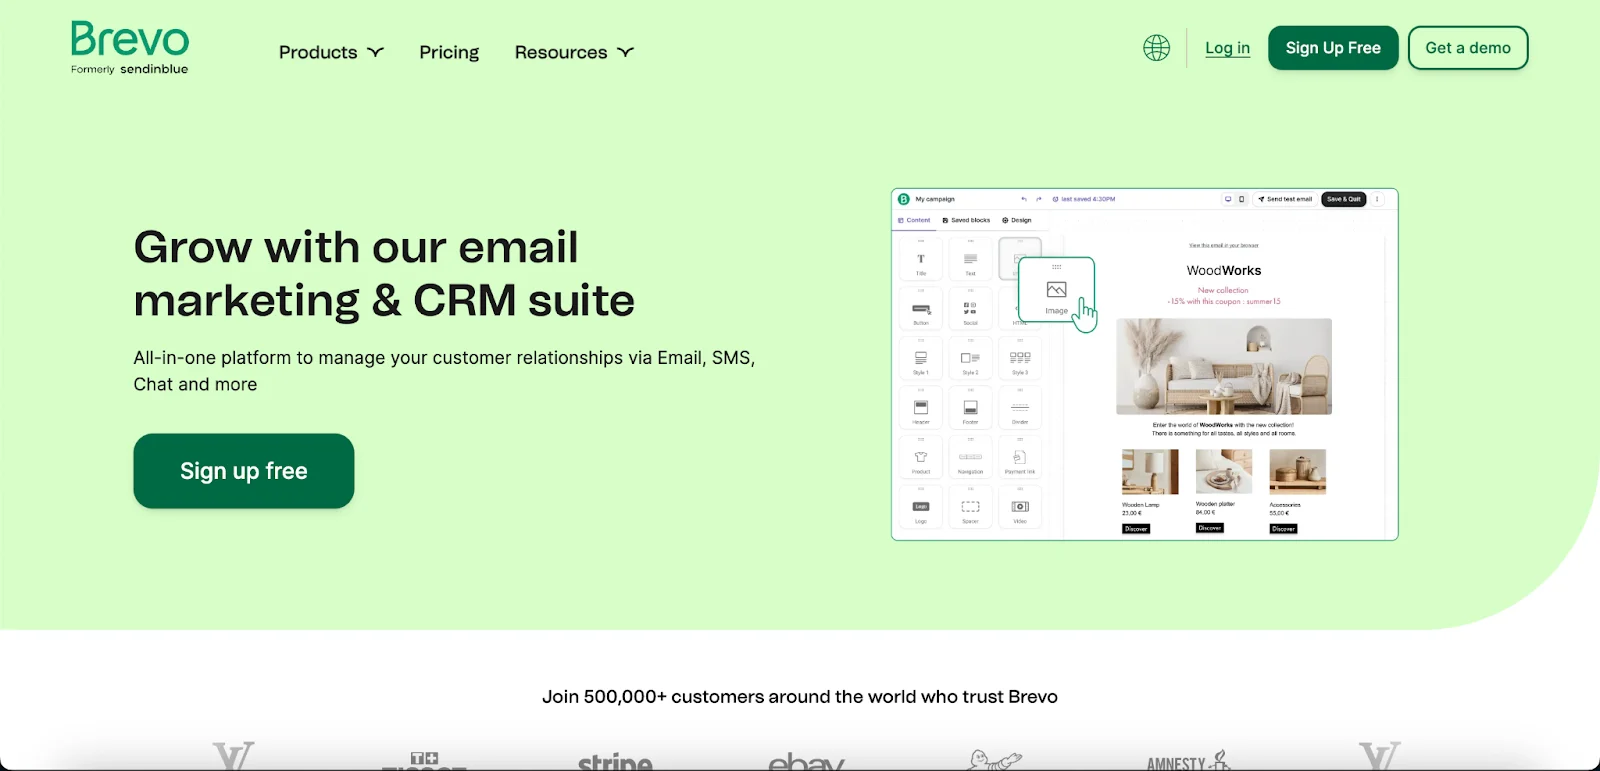Switch to the Saved blocks tab

(966, 220)
